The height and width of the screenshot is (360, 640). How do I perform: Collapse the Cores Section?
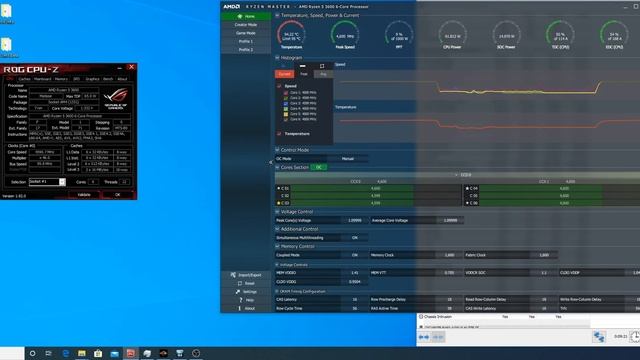[278, 167]
